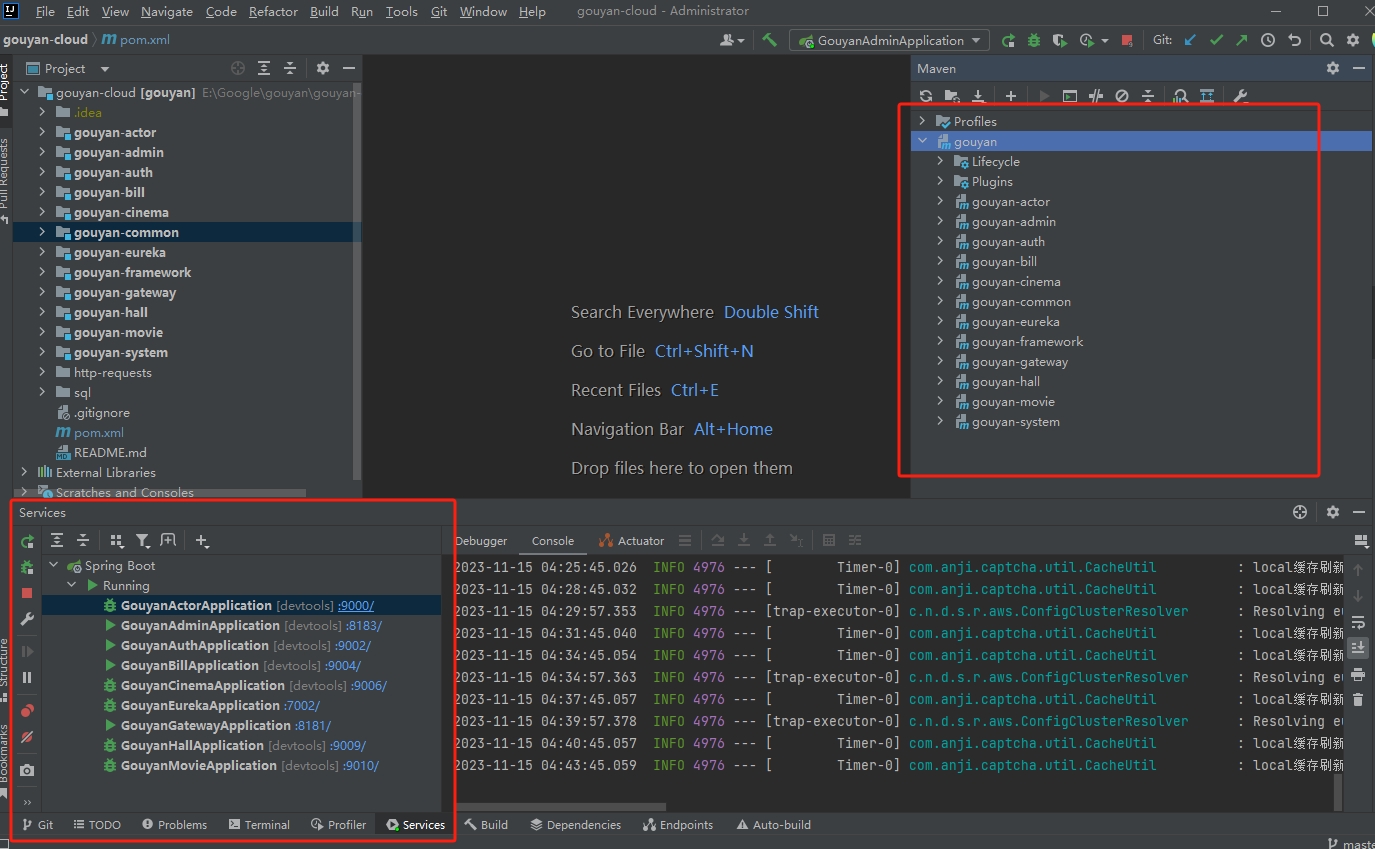Click the Clear All trash icon in console

pyautogui.click(x=1358, y=700)
